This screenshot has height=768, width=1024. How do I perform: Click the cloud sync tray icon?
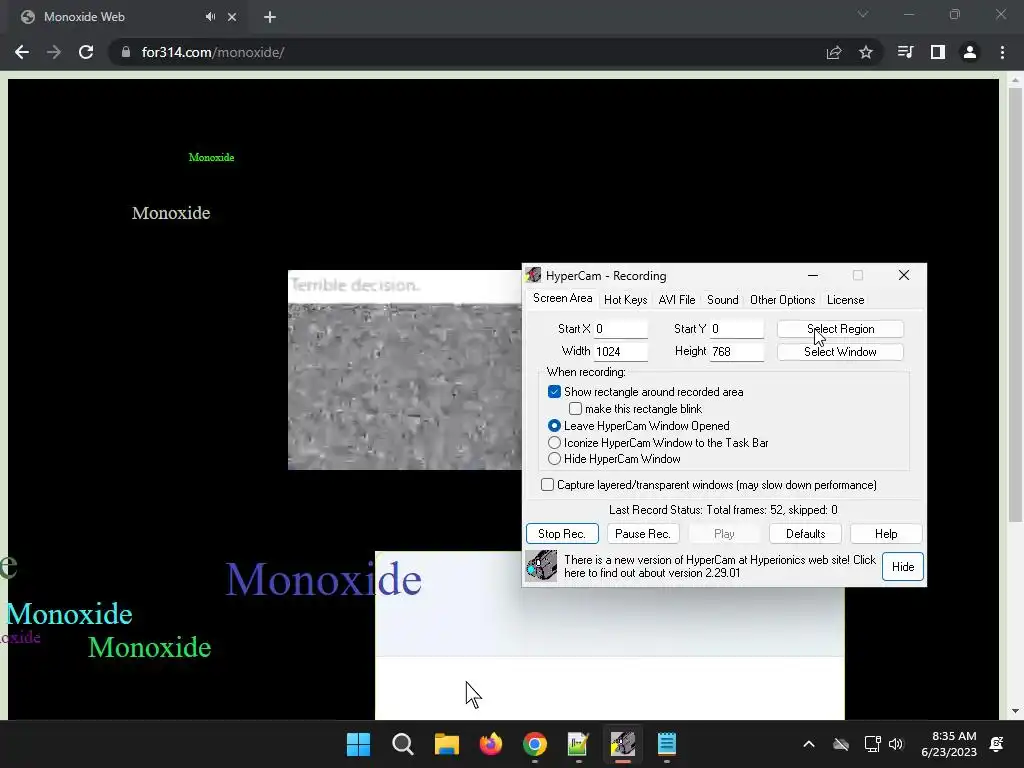point(841,744)
